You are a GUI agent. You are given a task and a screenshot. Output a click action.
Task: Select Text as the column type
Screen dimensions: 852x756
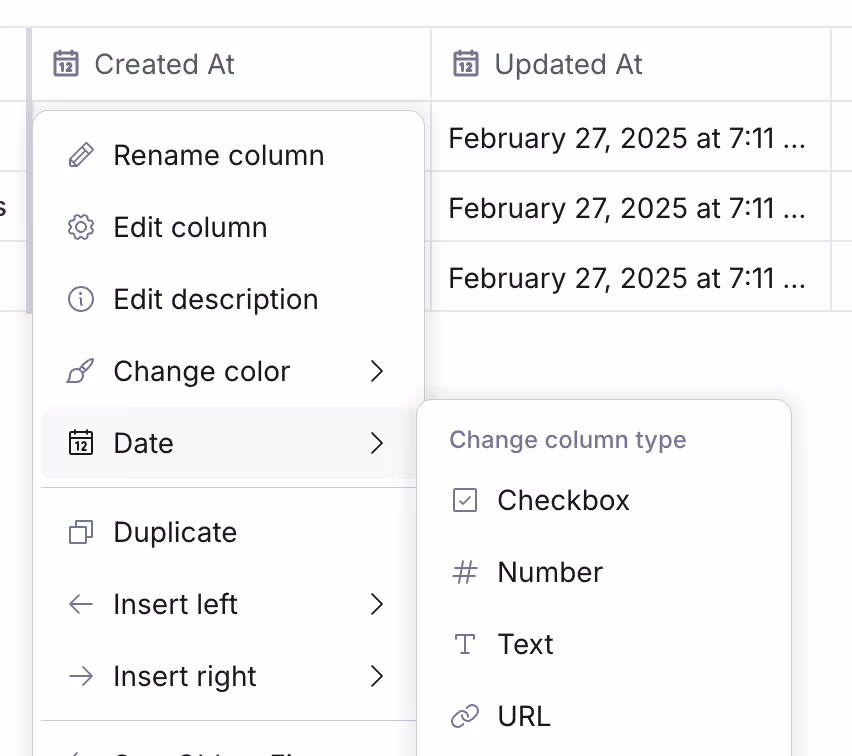604,644
